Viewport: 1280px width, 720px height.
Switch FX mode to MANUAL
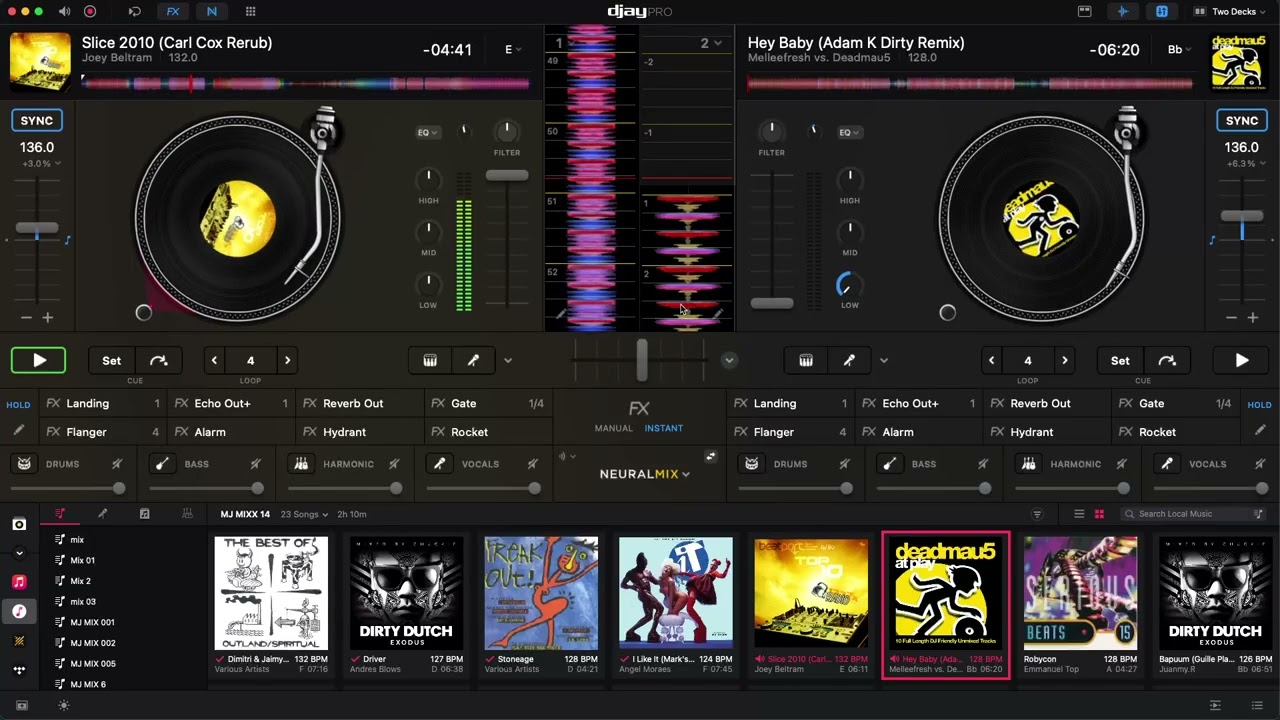[613, 428]
